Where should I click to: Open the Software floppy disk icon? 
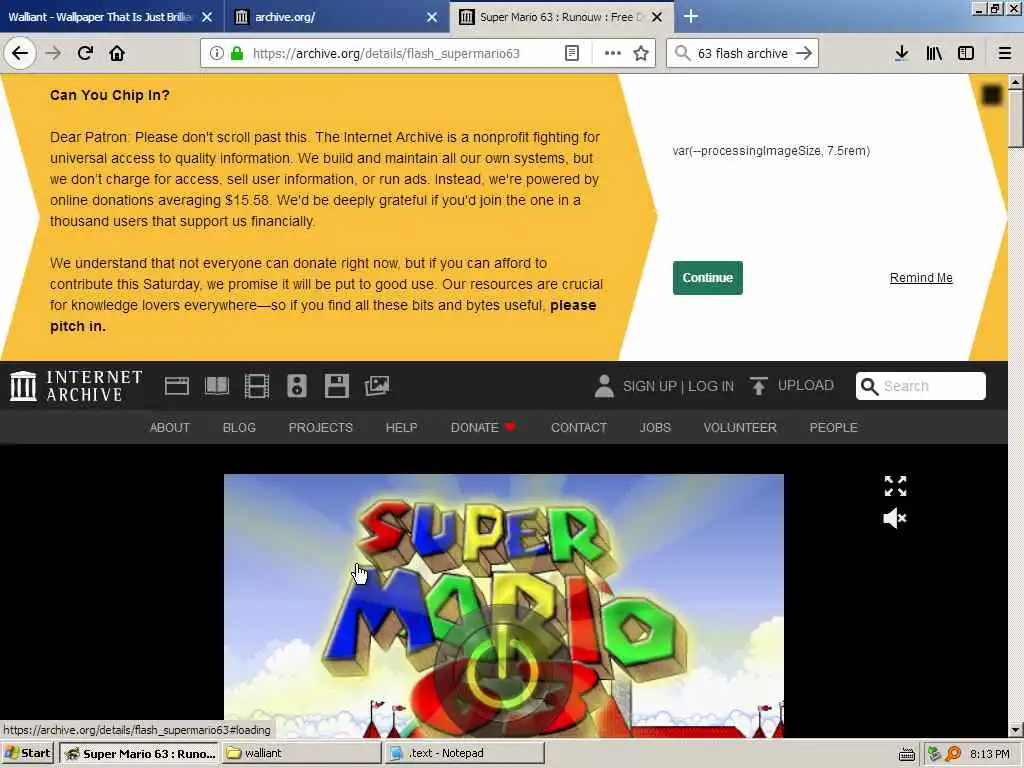pos(337,386)
